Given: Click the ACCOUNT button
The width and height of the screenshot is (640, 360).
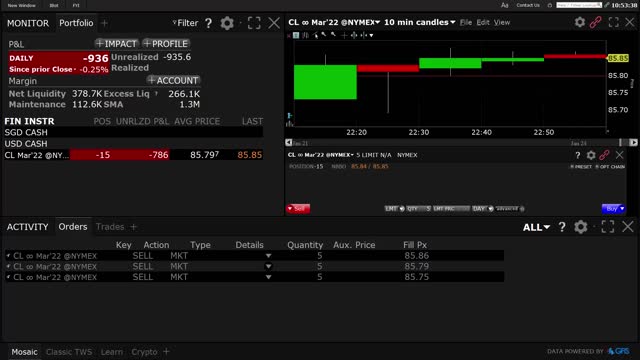Looking at the screenshot, I should click(173, 80).
